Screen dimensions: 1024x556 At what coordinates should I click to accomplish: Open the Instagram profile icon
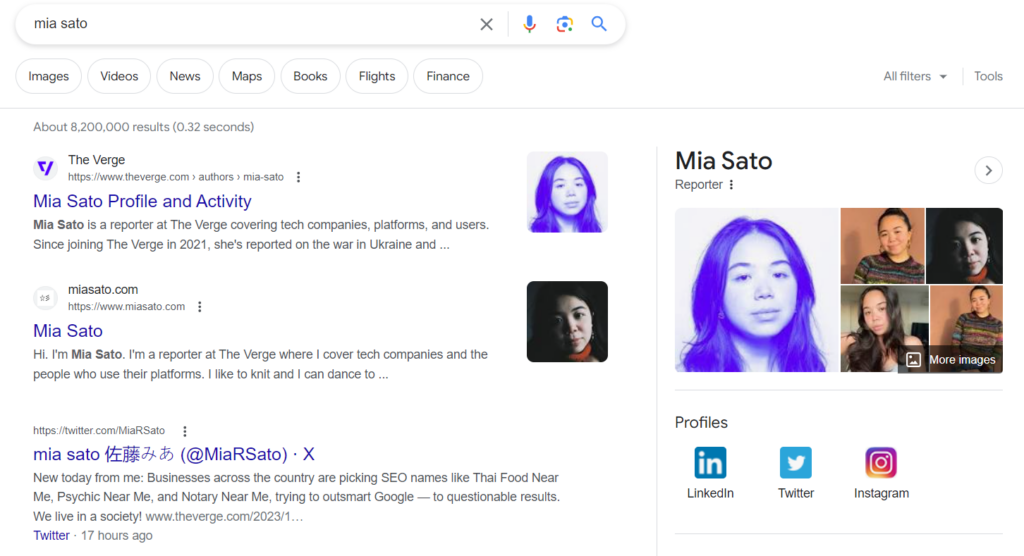coord(881,463)
